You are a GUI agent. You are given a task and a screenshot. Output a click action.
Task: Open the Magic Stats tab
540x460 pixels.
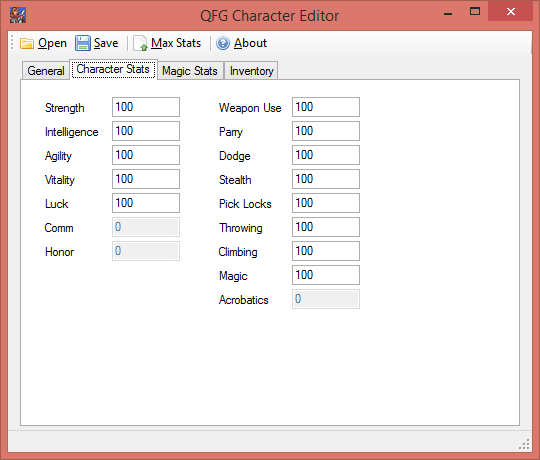tap(190, 71)
